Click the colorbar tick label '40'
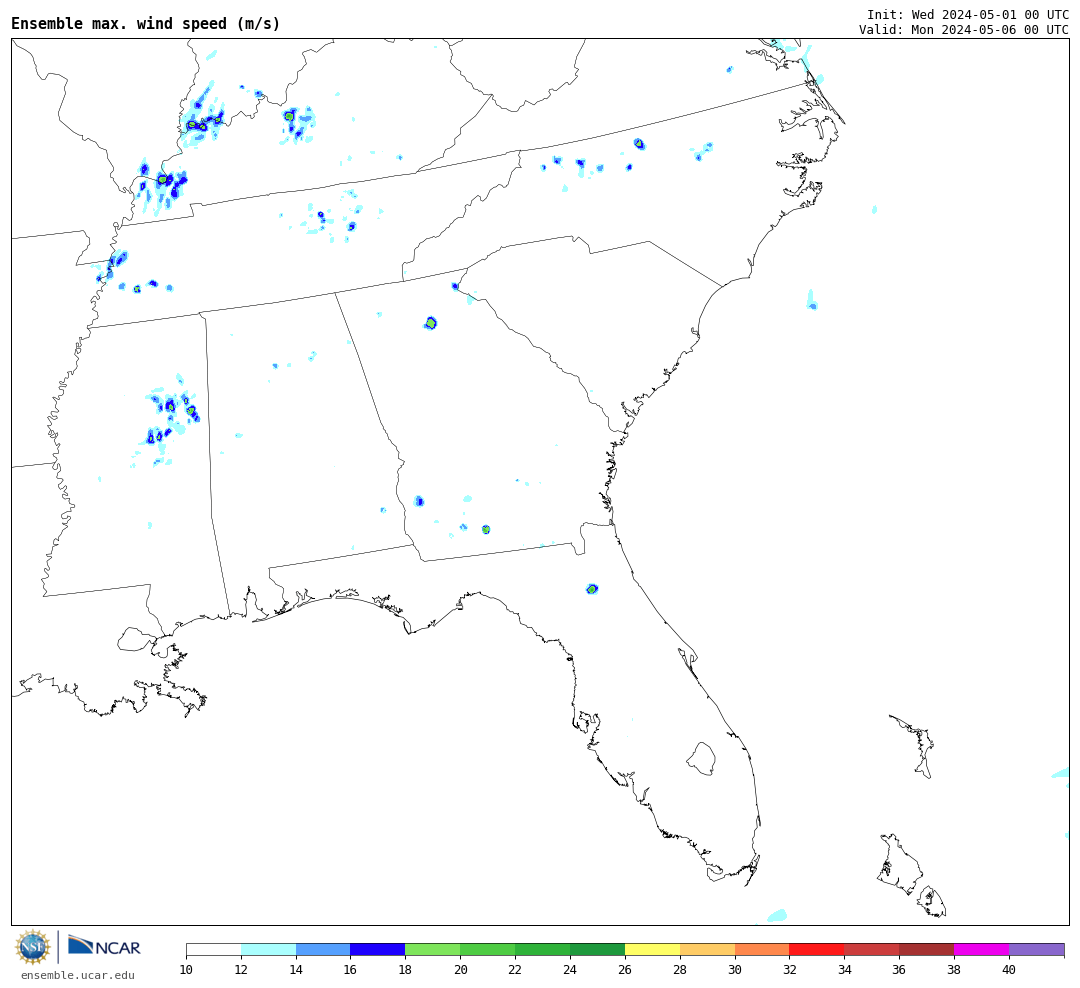The width and height of the screenshot is (1080, 988). click(x=1009, y=970)
